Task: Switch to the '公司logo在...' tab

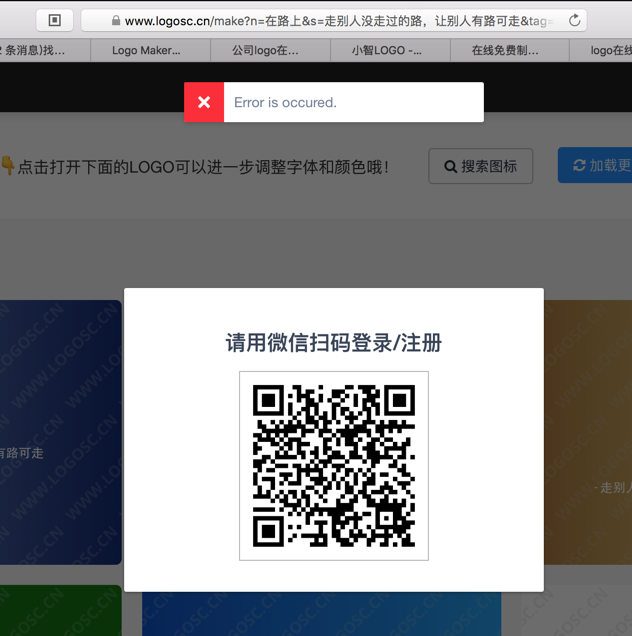Action: point(270,50)
